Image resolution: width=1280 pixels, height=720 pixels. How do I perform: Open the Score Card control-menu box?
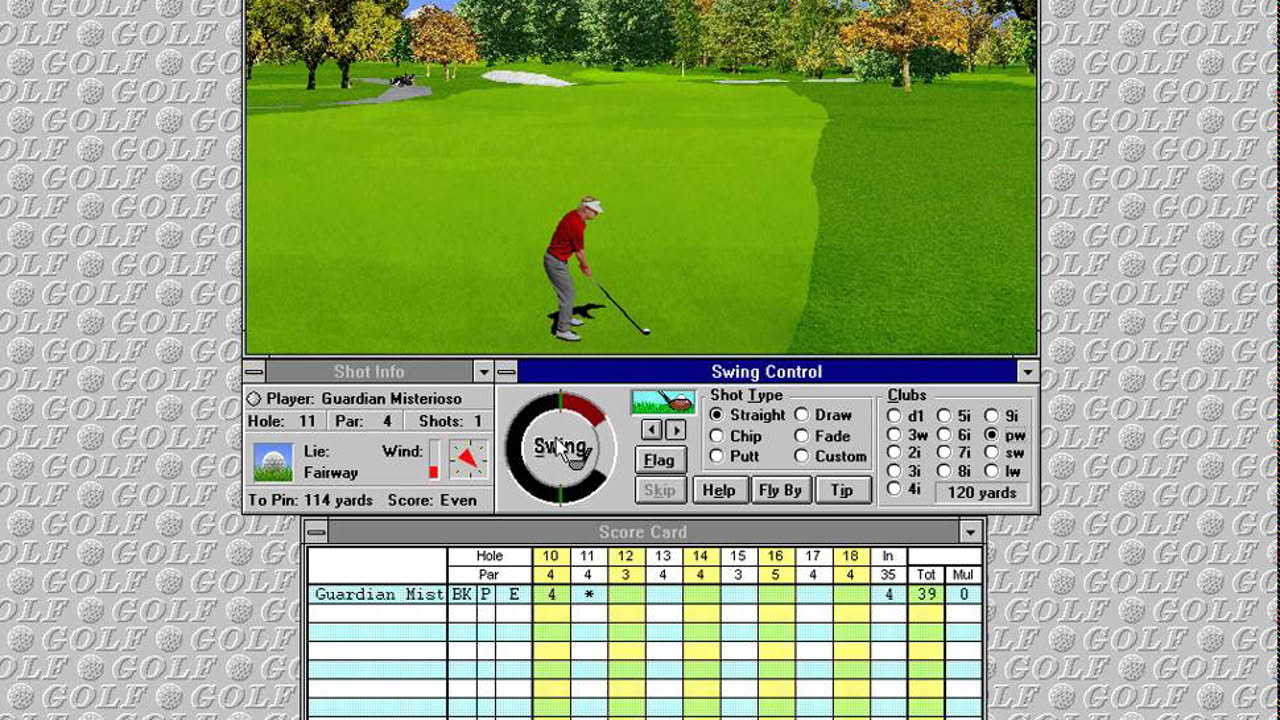(316, 532)
